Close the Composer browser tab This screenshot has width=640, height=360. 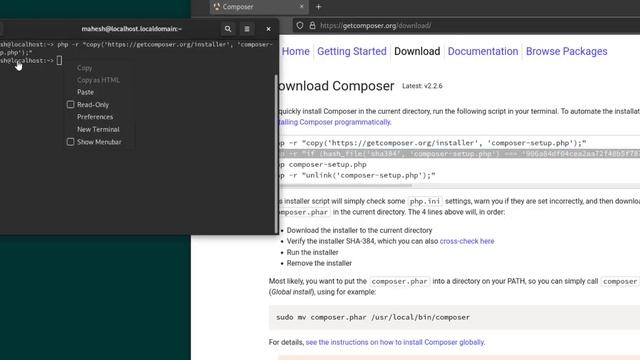(x=302, y=7)
